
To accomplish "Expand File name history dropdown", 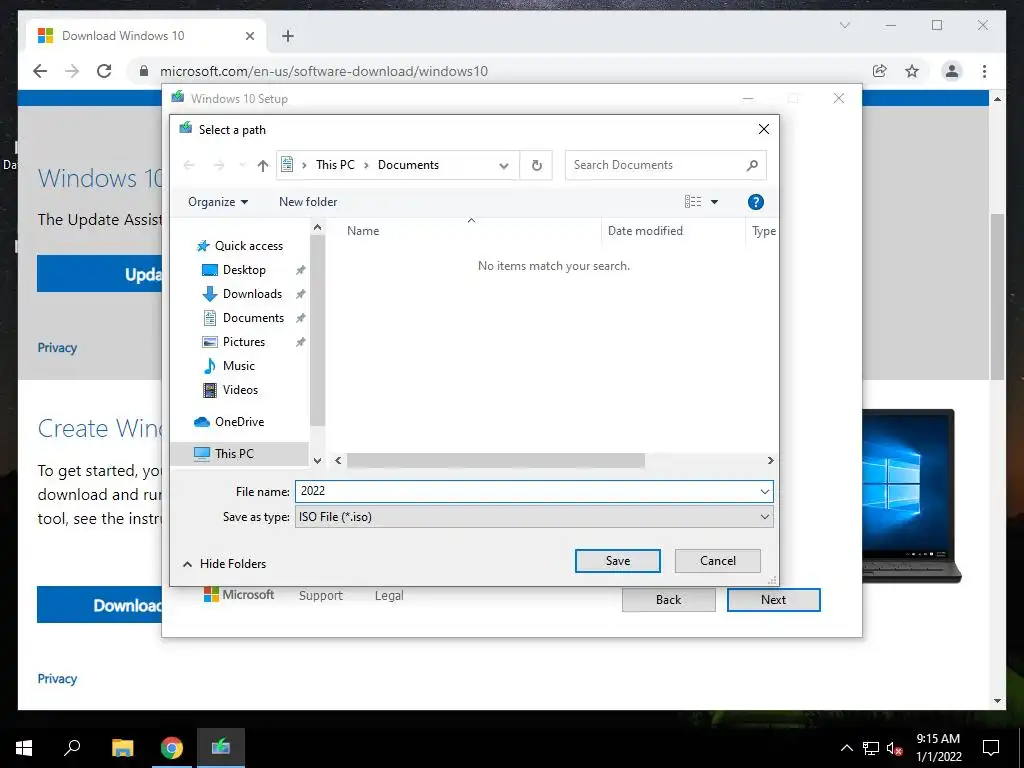I will [764, 492].
